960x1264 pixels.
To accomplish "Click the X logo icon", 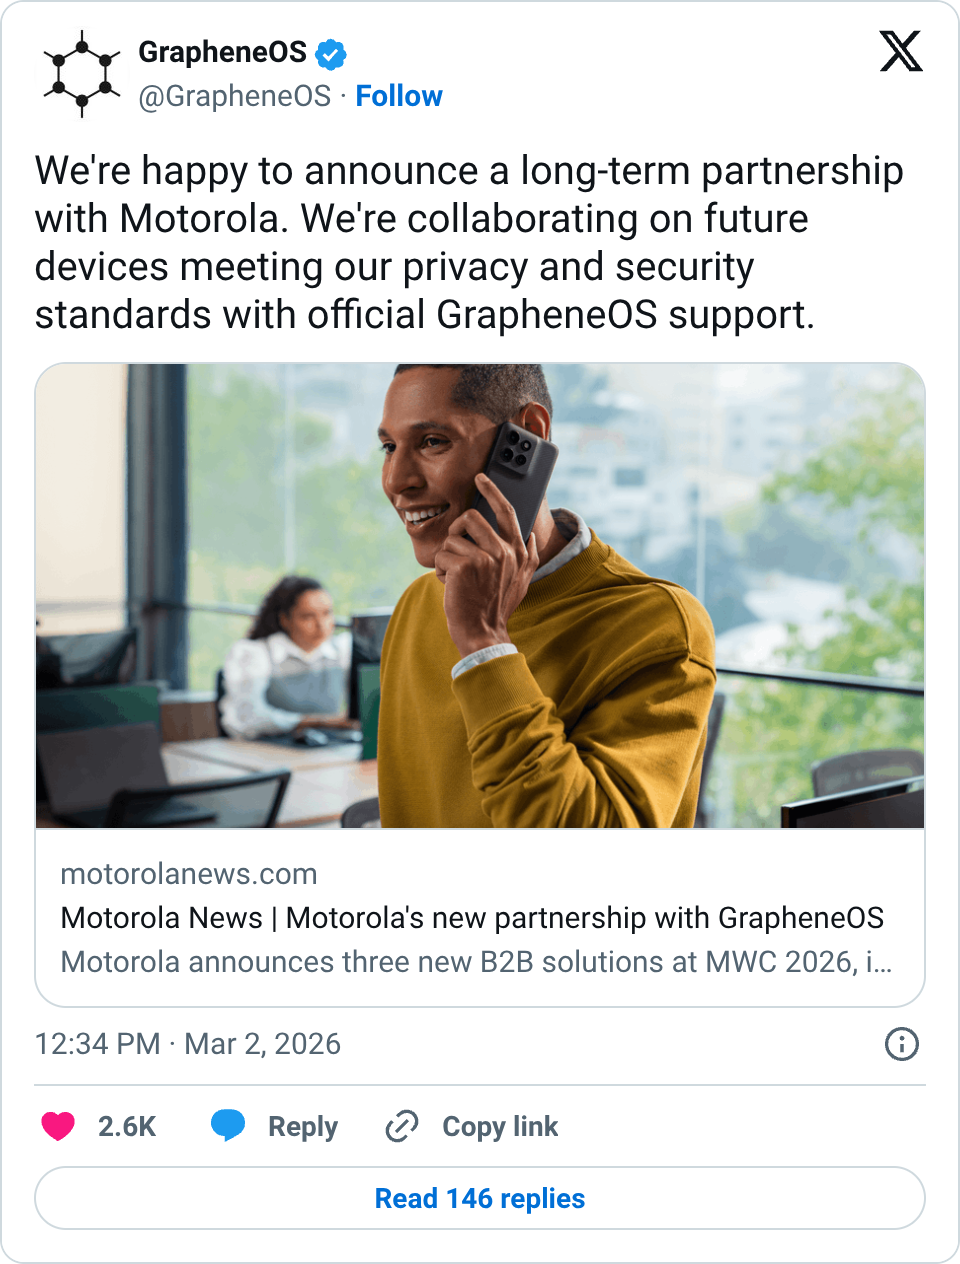I will 900,52.
